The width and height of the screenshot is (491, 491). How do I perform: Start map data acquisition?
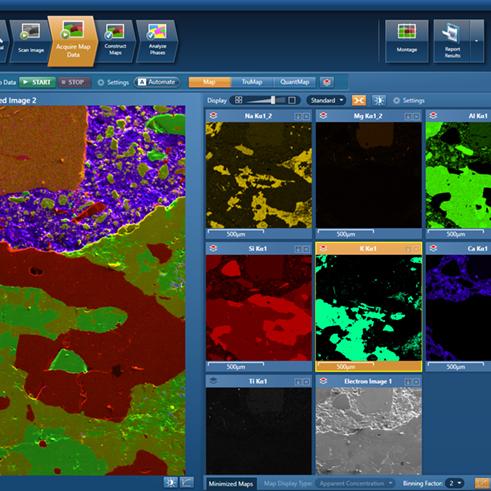click(x=37, y=82)
